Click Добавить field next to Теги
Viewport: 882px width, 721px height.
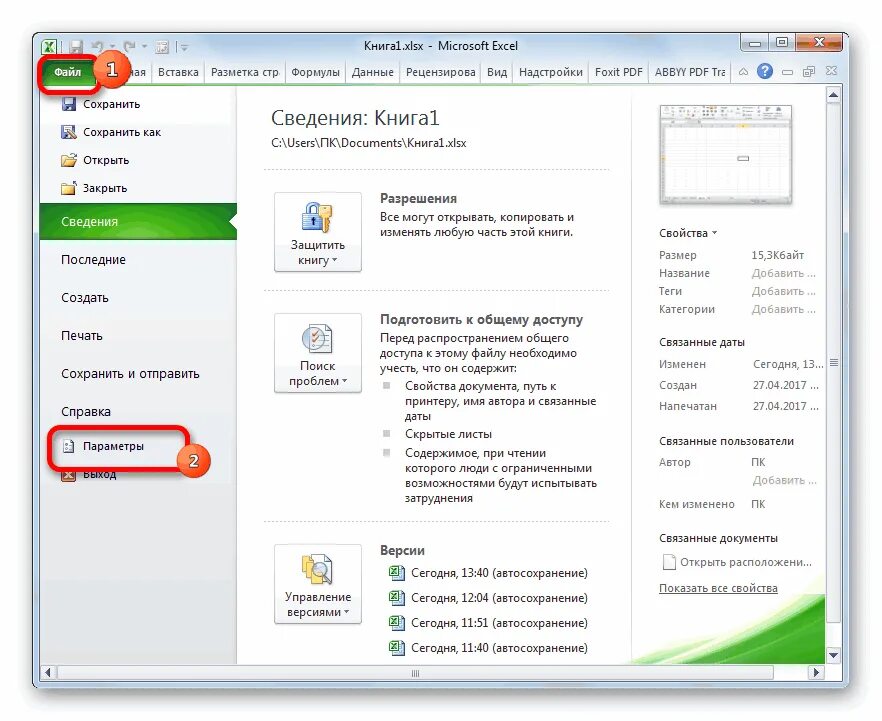pyautogui.click(x=783, y=291)
